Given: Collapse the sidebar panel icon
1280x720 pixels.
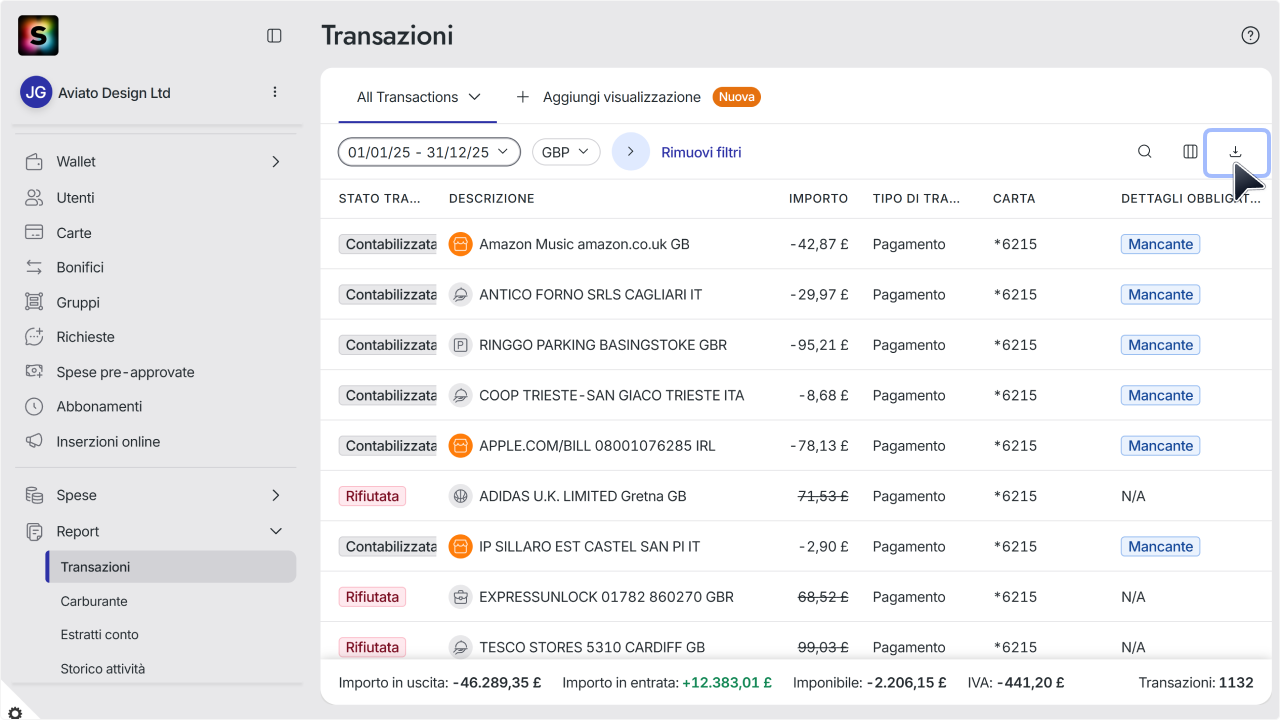Looking at the screenshot, I should pyautogui.click(x=274, y=36).
